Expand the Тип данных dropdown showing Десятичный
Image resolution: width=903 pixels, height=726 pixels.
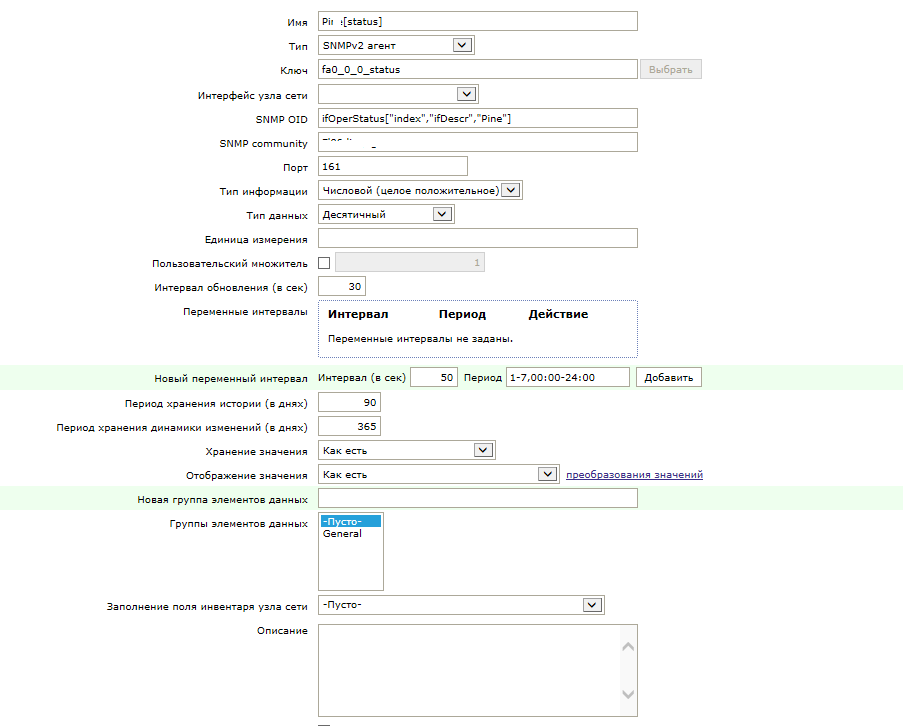coord(386,215)
